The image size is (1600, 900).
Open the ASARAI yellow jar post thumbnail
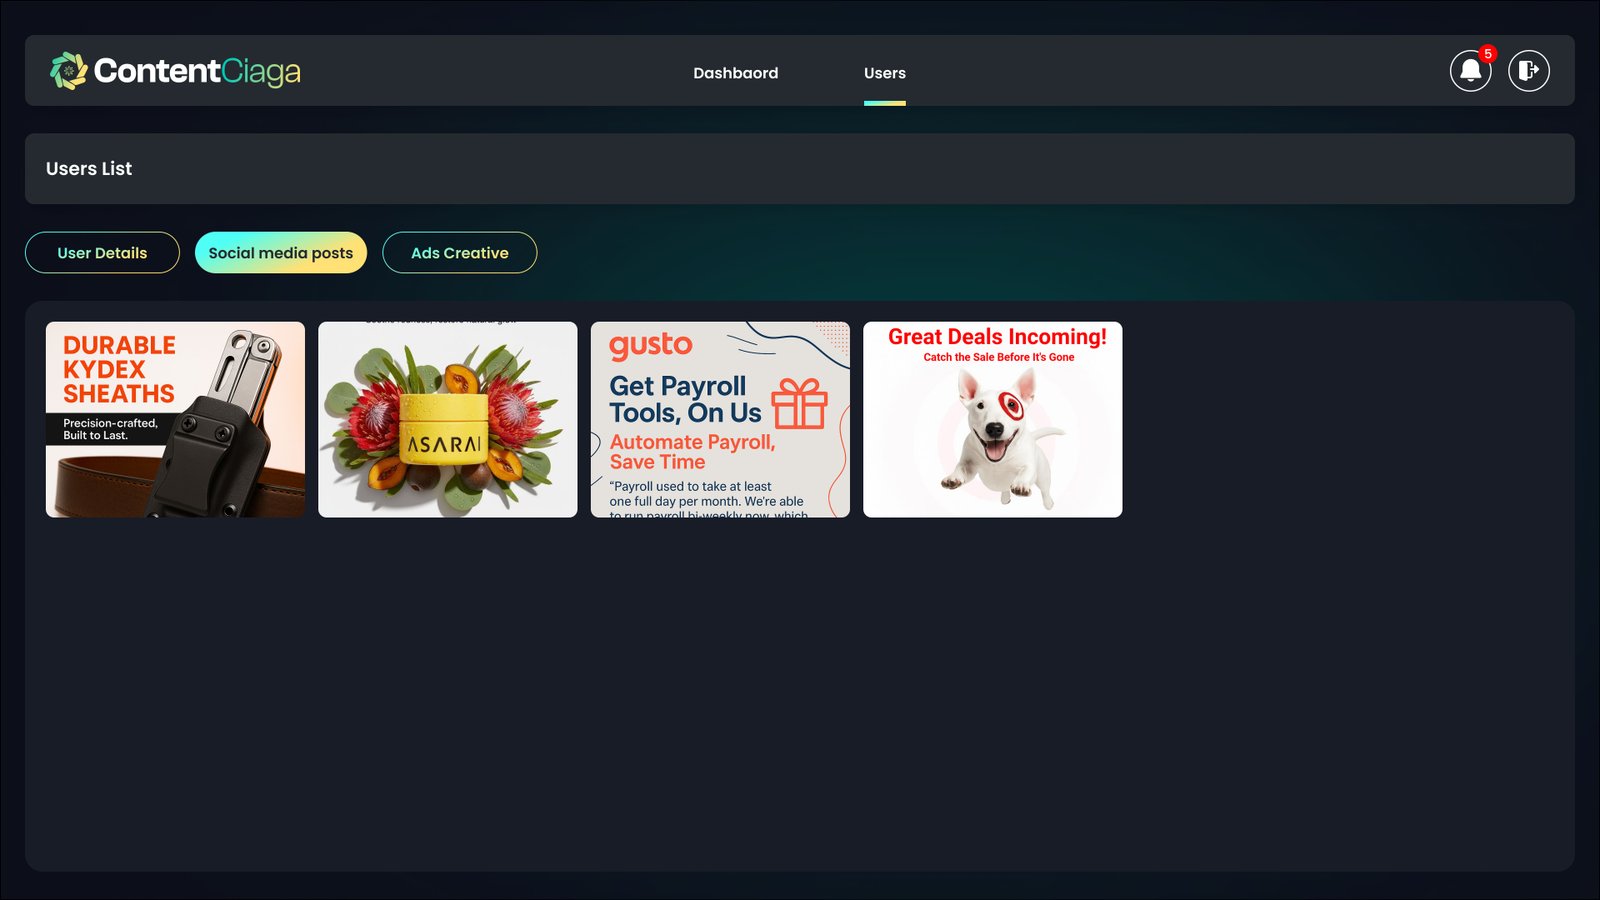(448, 419)
